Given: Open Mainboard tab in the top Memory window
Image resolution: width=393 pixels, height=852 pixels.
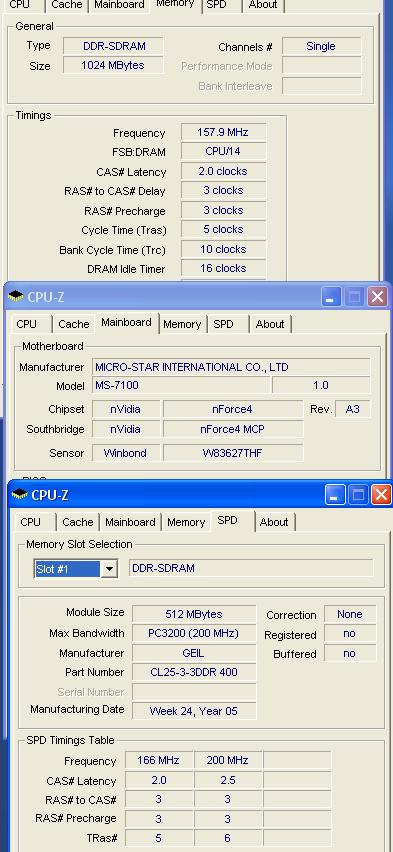Looking at the screenshot, I should 120,5.
